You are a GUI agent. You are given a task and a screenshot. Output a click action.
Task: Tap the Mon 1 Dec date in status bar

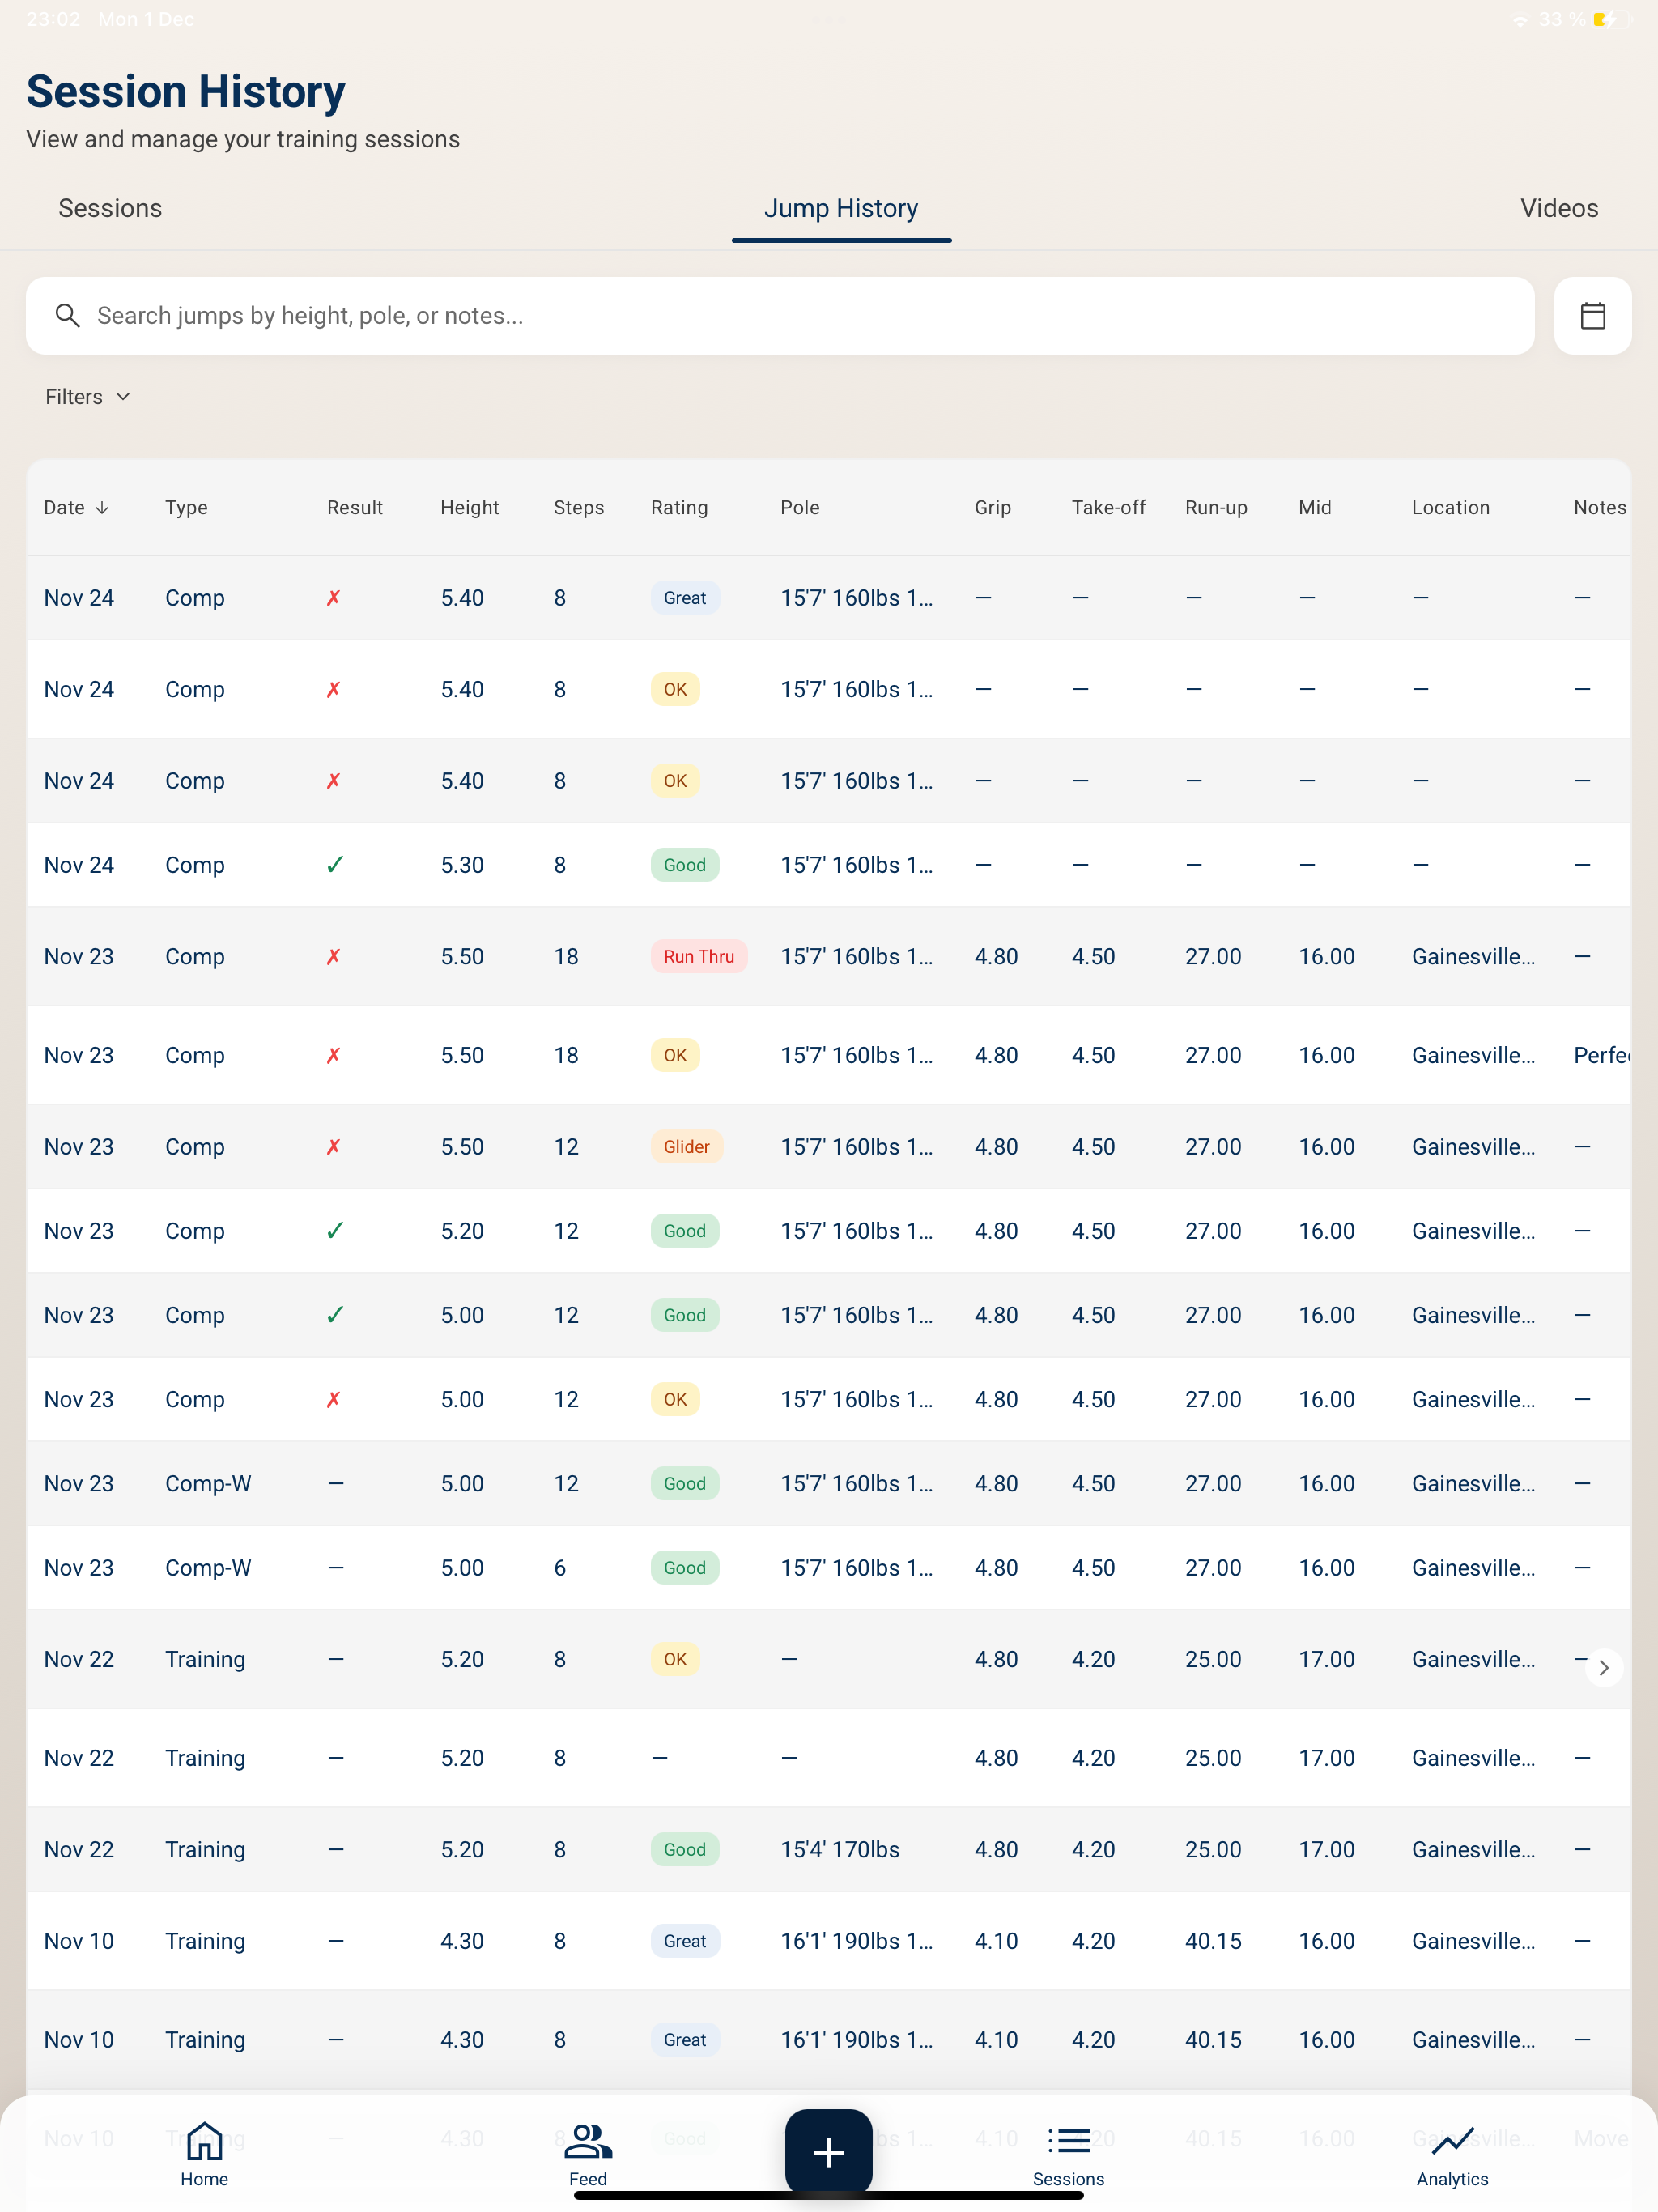coord(146,19)
